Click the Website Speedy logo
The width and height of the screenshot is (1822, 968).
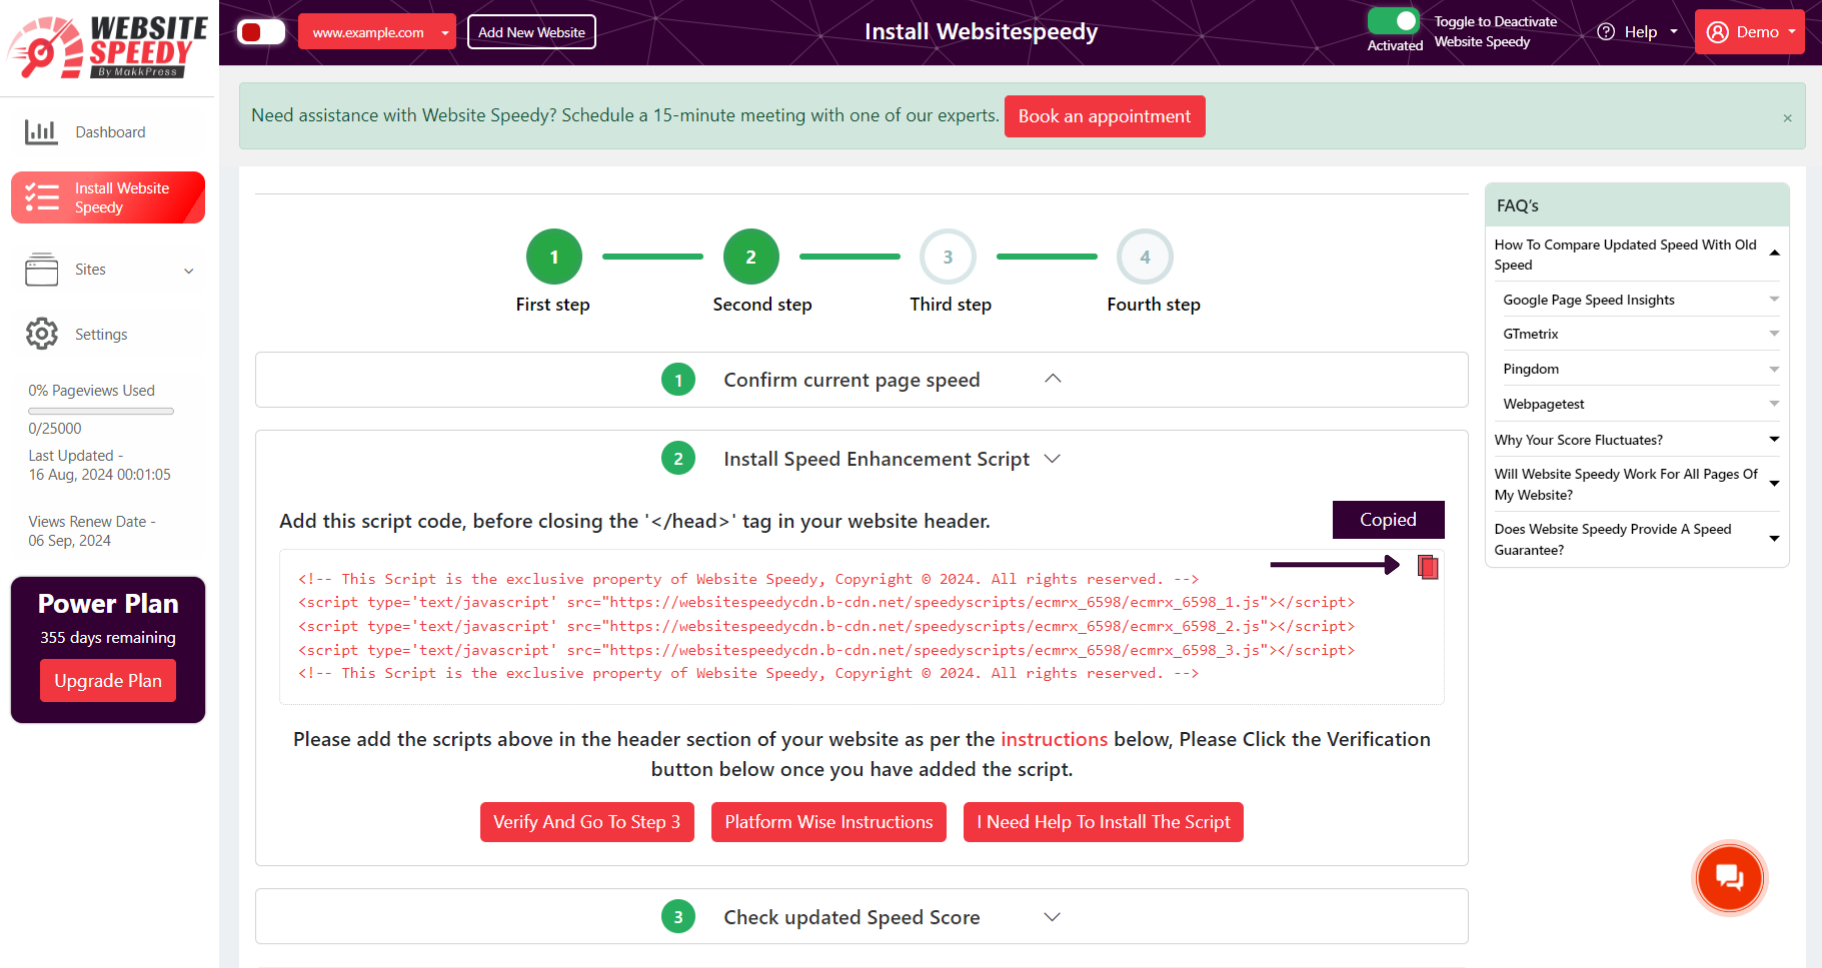[x=108, y=46]
